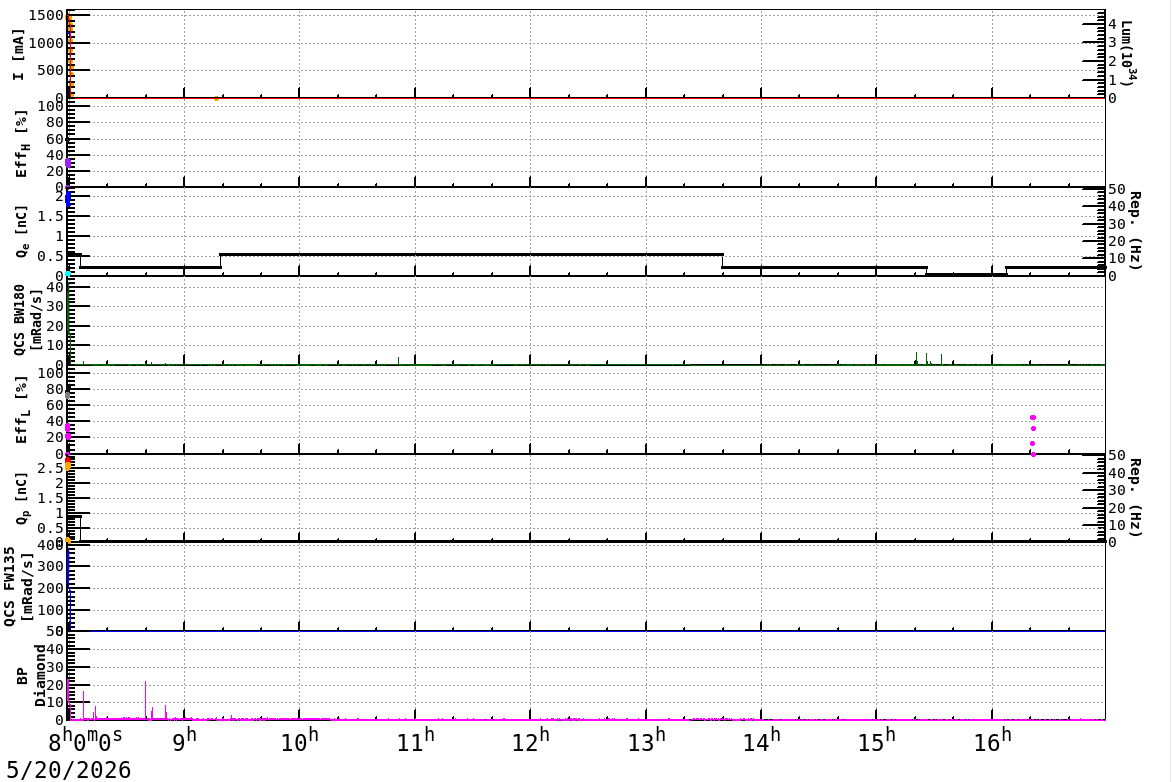Select the "2.5" tick on the Q_p axis
Screen dimensions: 1172x782
52,468
